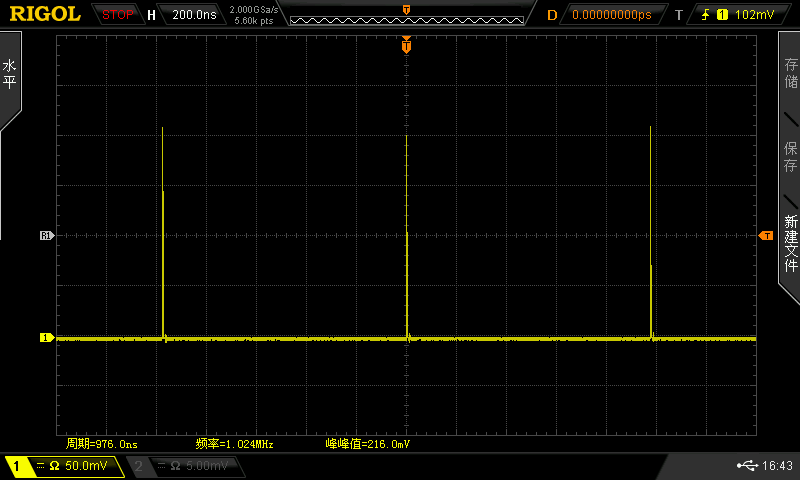This screenshot has width=800, height=480.
Task: Click the RIGOL logo
Action: point(45,14)
